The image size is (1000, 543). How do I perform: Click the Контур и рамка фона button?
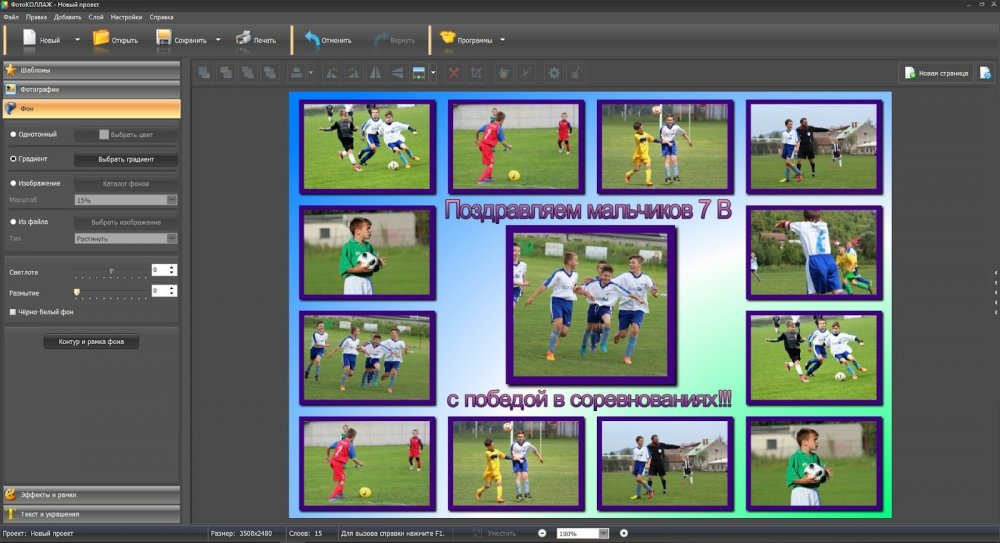(x=91, y=342)
